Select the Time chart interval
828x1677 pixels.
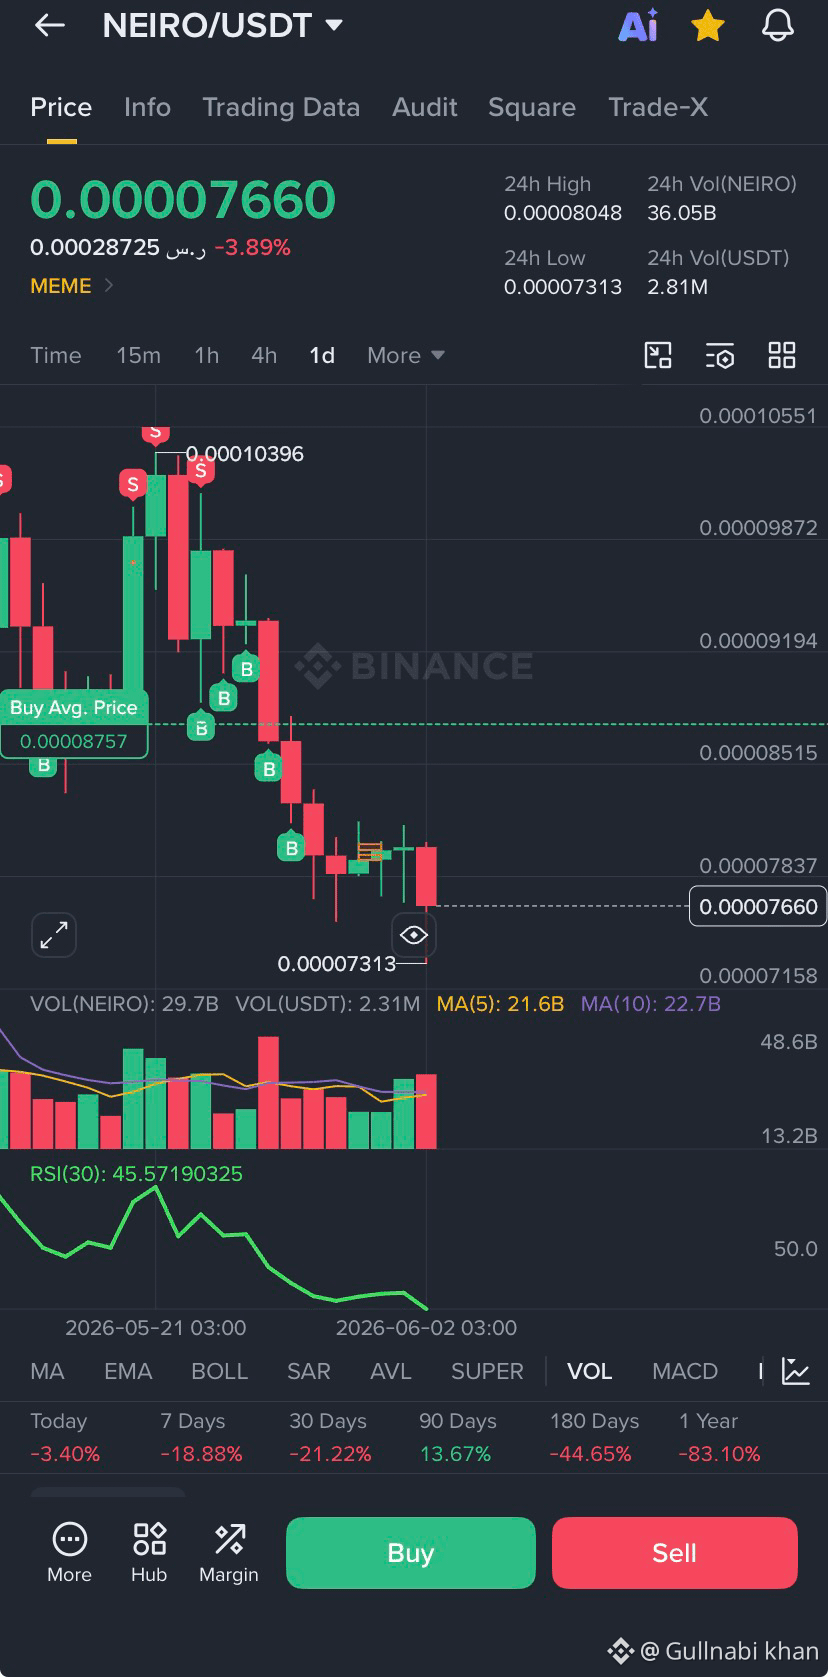point(56,355)
